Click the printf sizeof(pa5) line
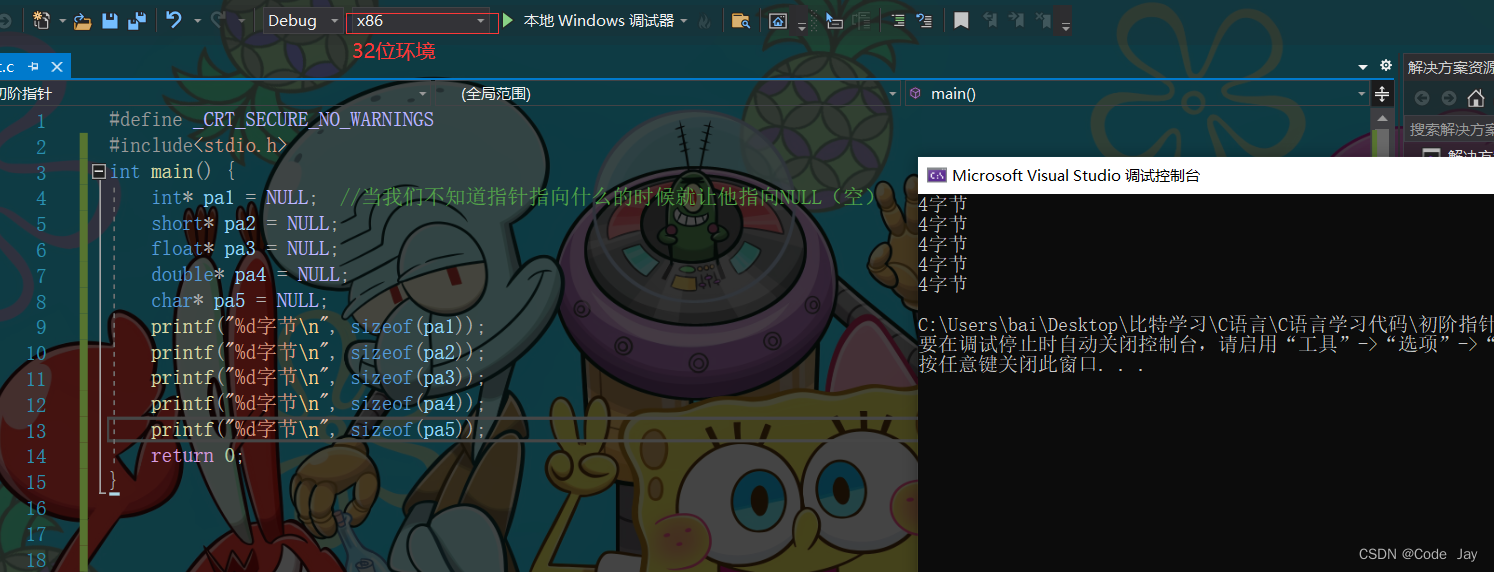1494x572 pixels. point(318,430)
